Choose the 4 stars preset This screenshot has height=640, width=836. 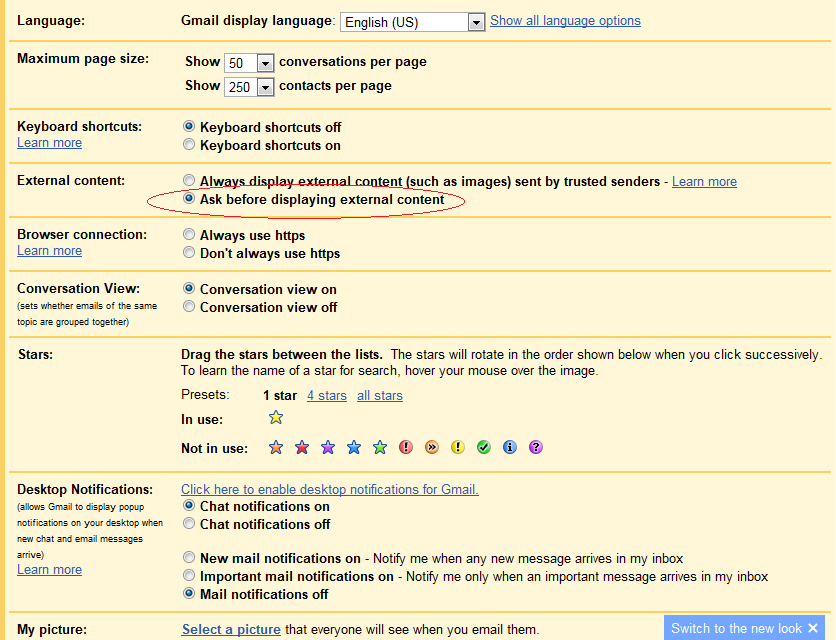[326, 395]
